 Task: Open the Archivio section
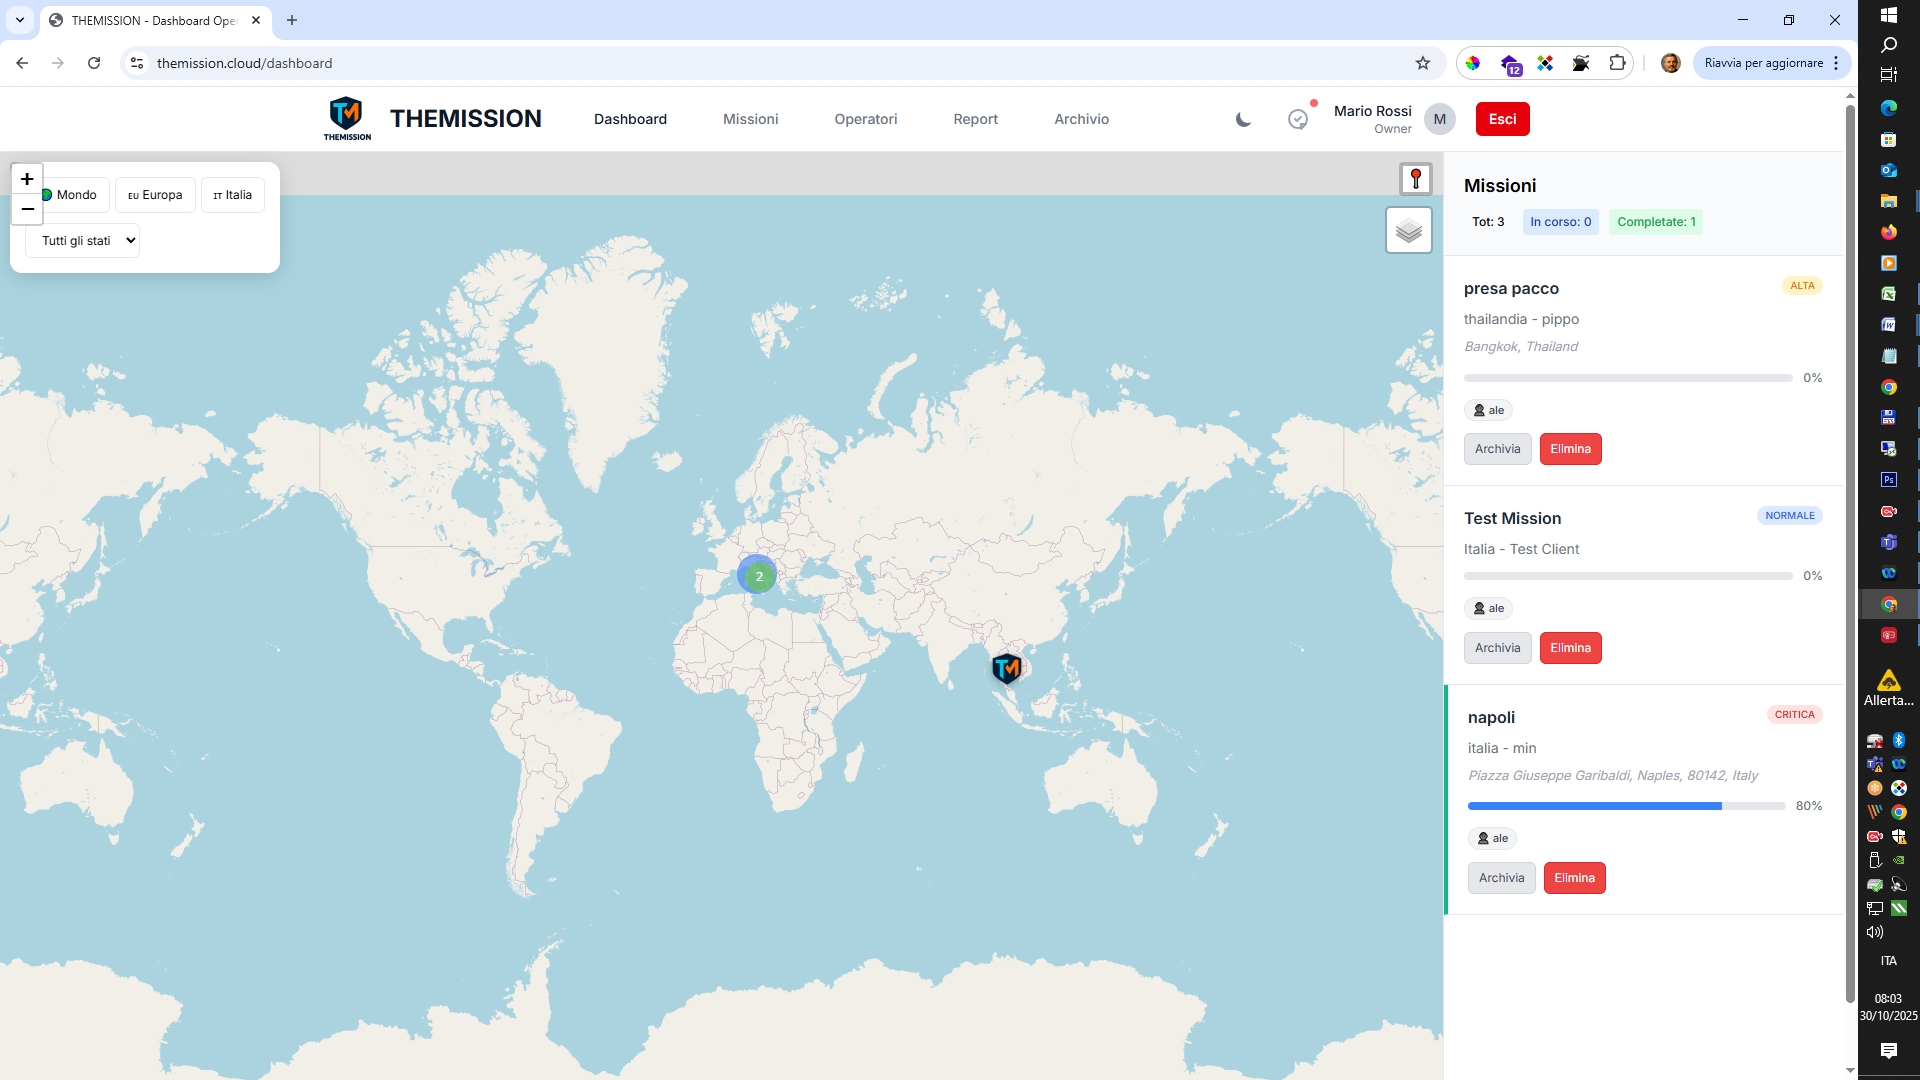pos(1081,119)
